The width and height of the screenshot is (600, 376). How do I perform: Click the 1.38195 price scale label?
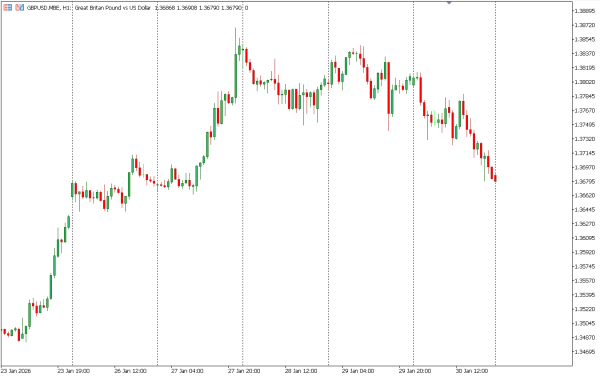pos(585,68)
